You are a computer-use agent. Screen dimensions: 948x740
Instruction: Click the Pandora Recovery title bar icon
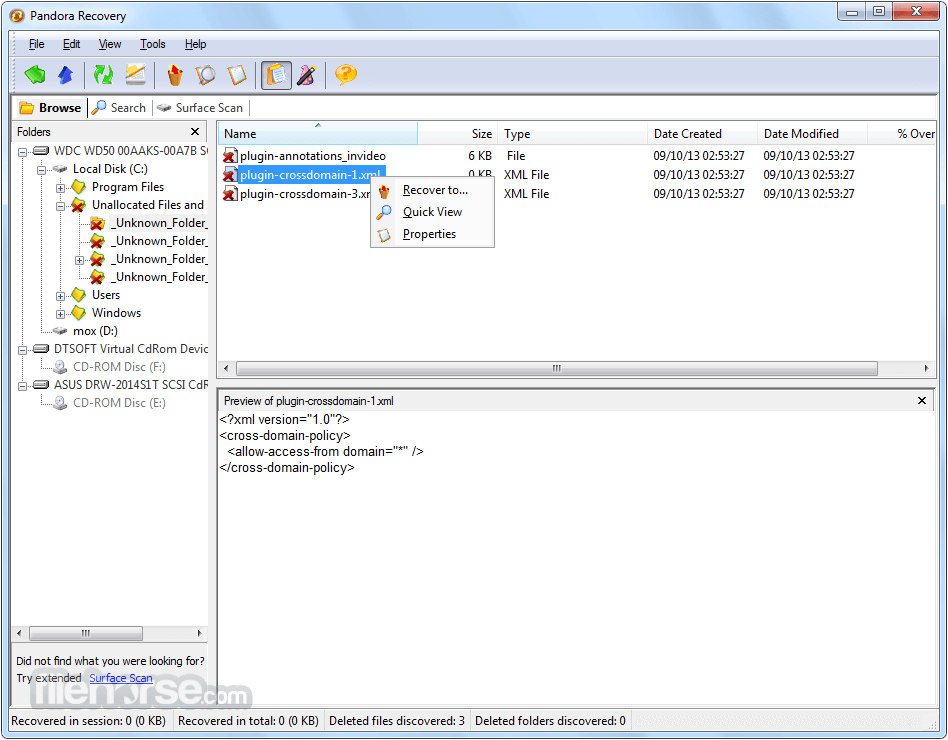18,16
